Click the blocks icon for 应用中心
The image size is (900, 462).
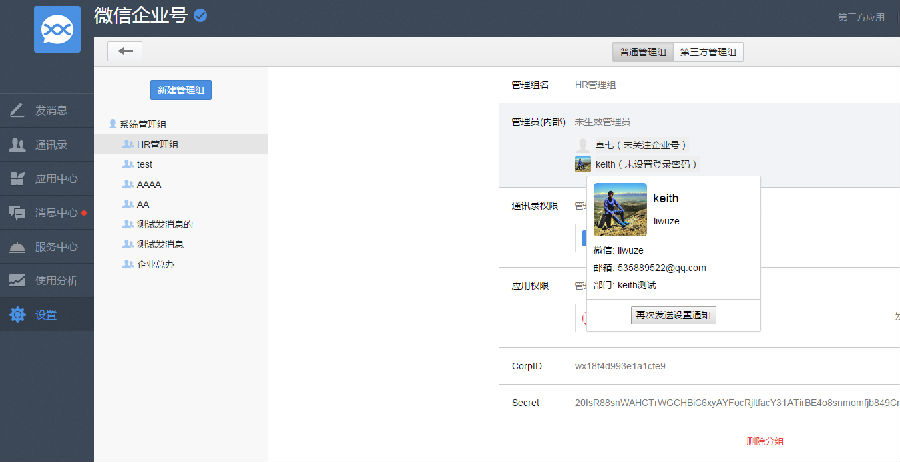pos(17,178)
